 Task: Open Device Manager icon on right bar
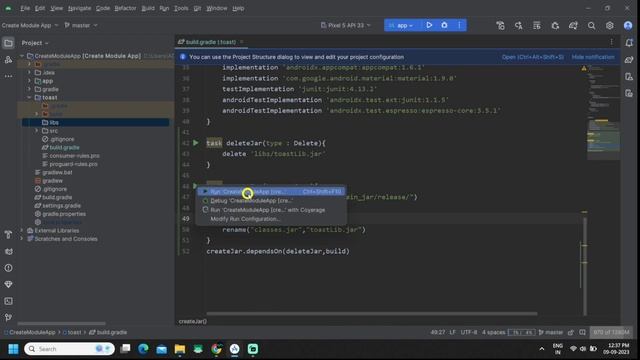point(629,77)
